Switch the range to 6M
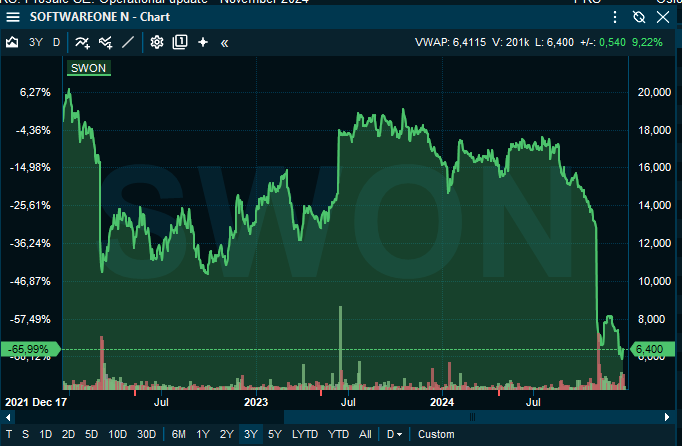The width and height of the screenshot is (682, 446). click(178, 434)
